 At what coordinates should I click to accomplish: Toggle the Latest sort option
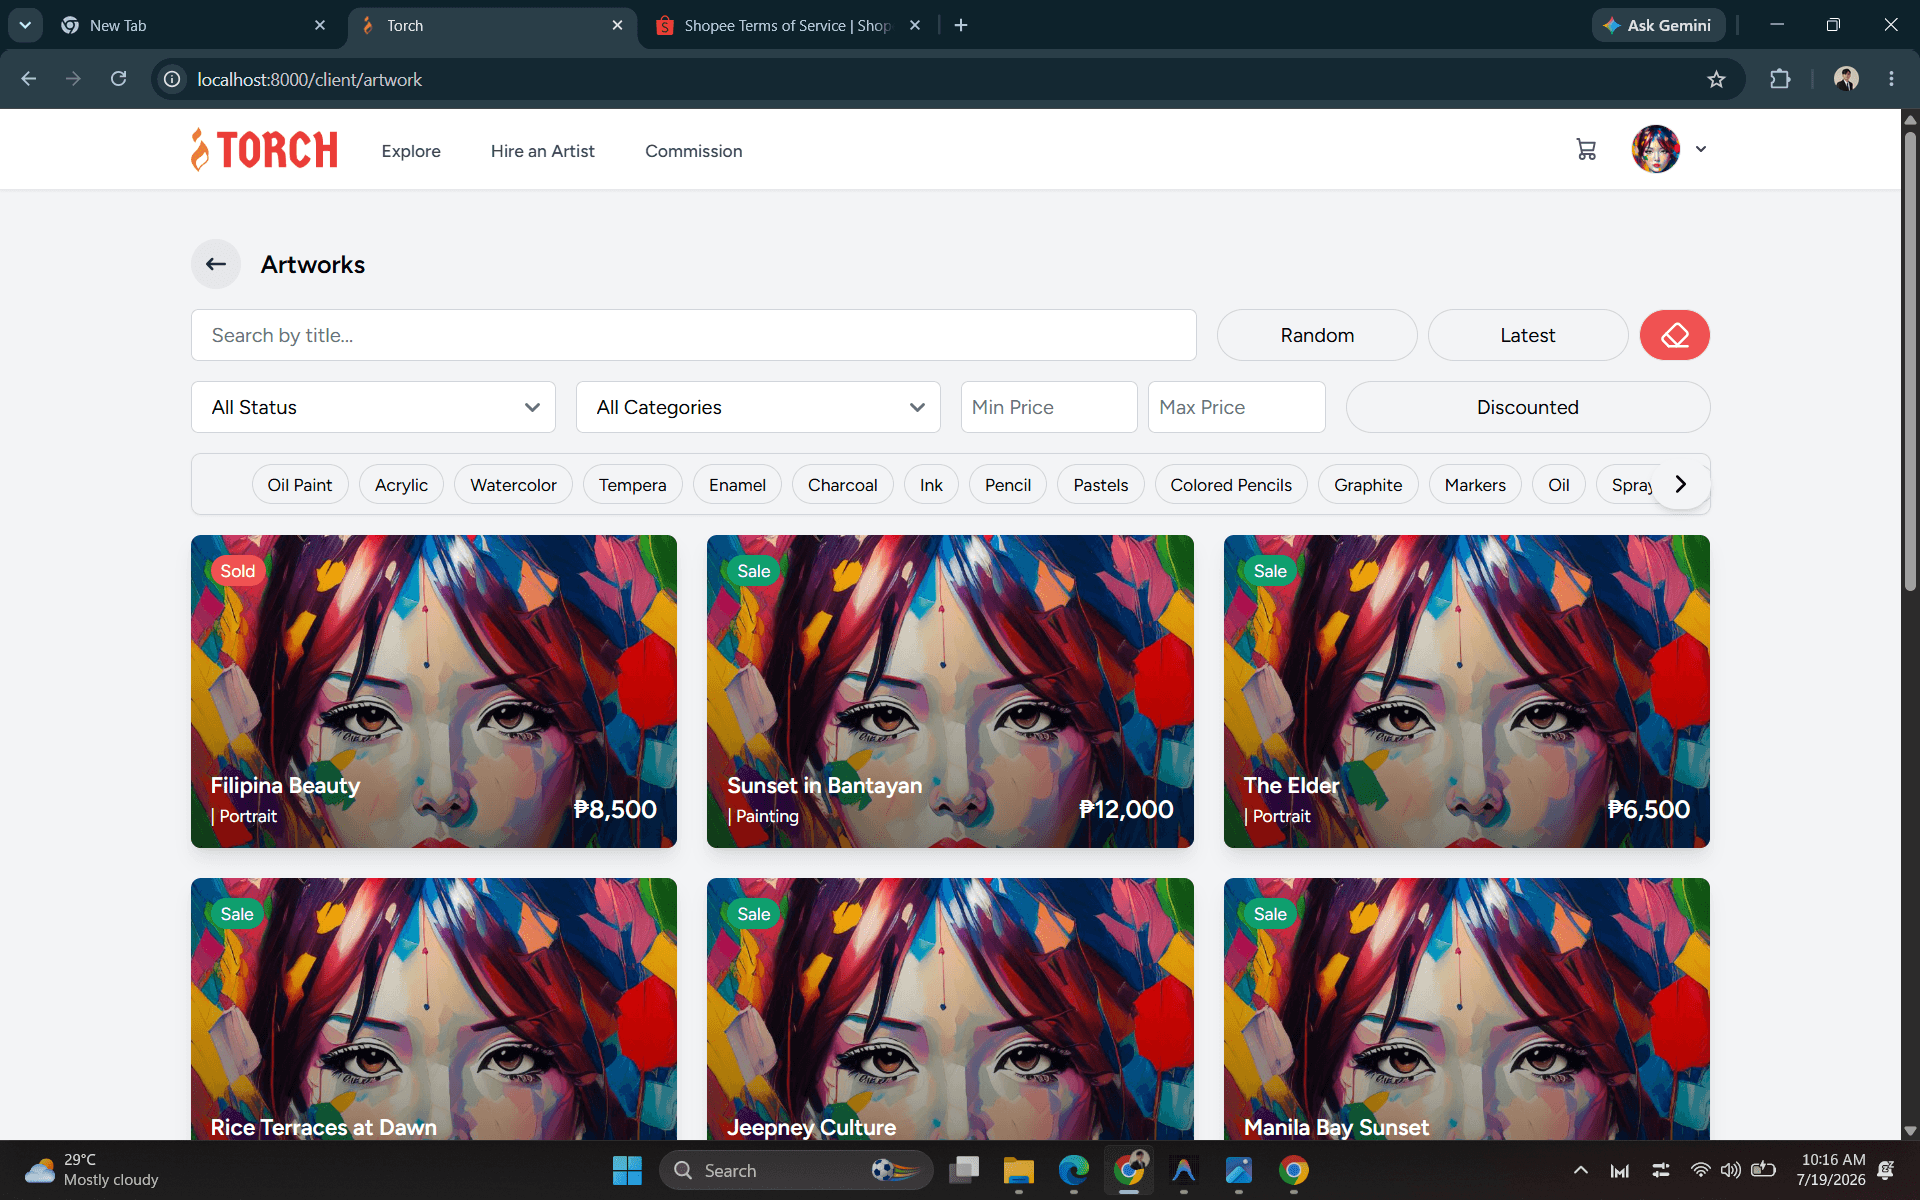click(1527, 335)
